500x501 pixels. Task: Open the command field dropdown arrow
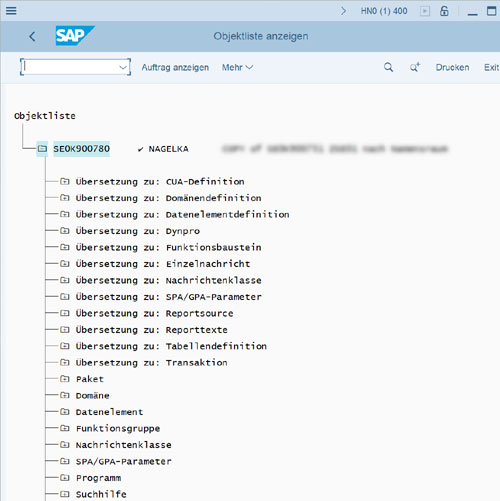tap(123, 67)
